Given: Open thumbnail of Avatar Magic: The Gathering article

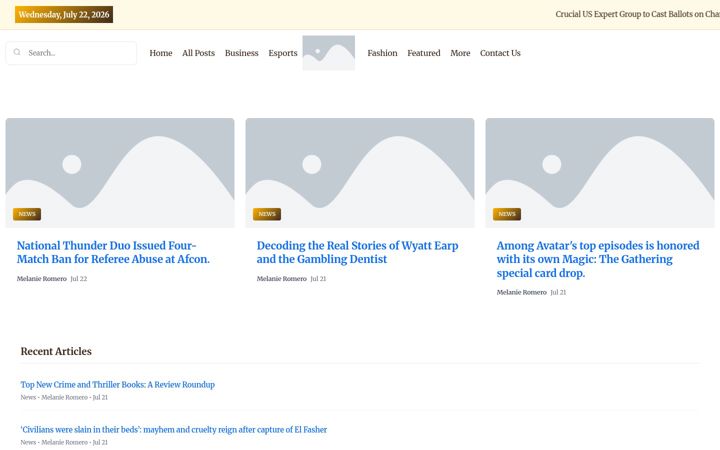Looking at the screenshot, I should [x=600, y=173].
